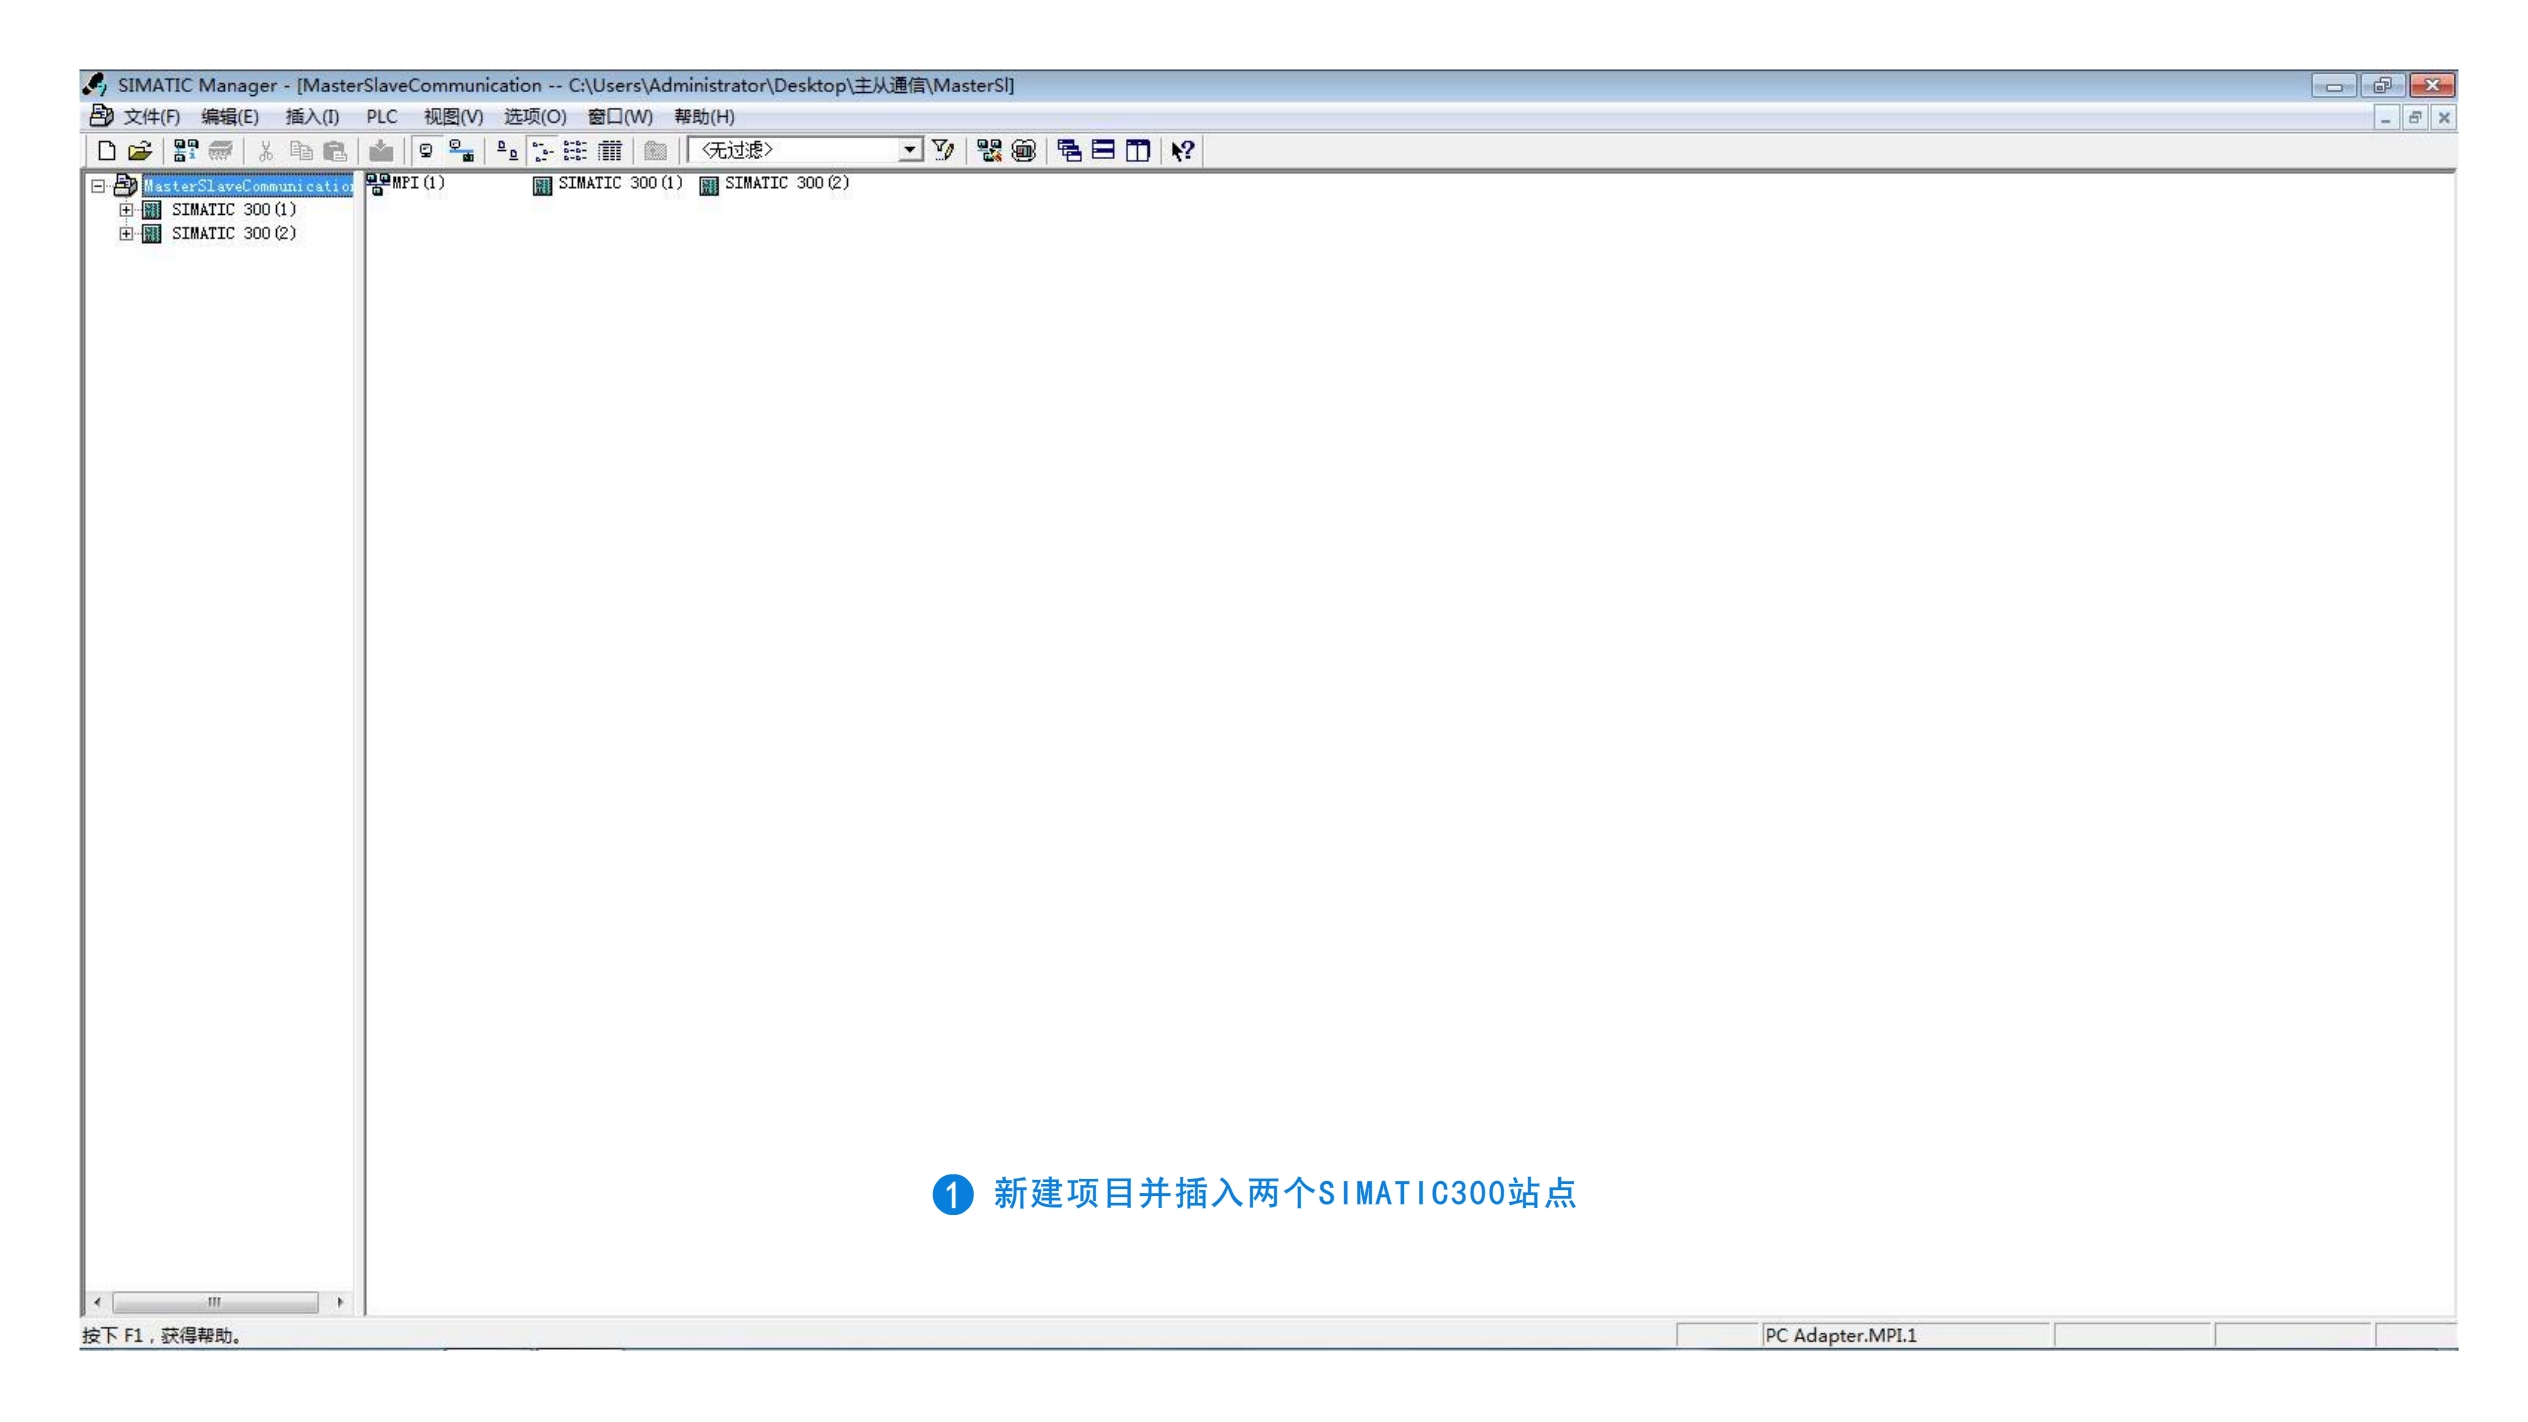The width and height of the screenshot is (2528, 1422).
Task: Click the Cut scissors icon
Action: pos(266,151)
